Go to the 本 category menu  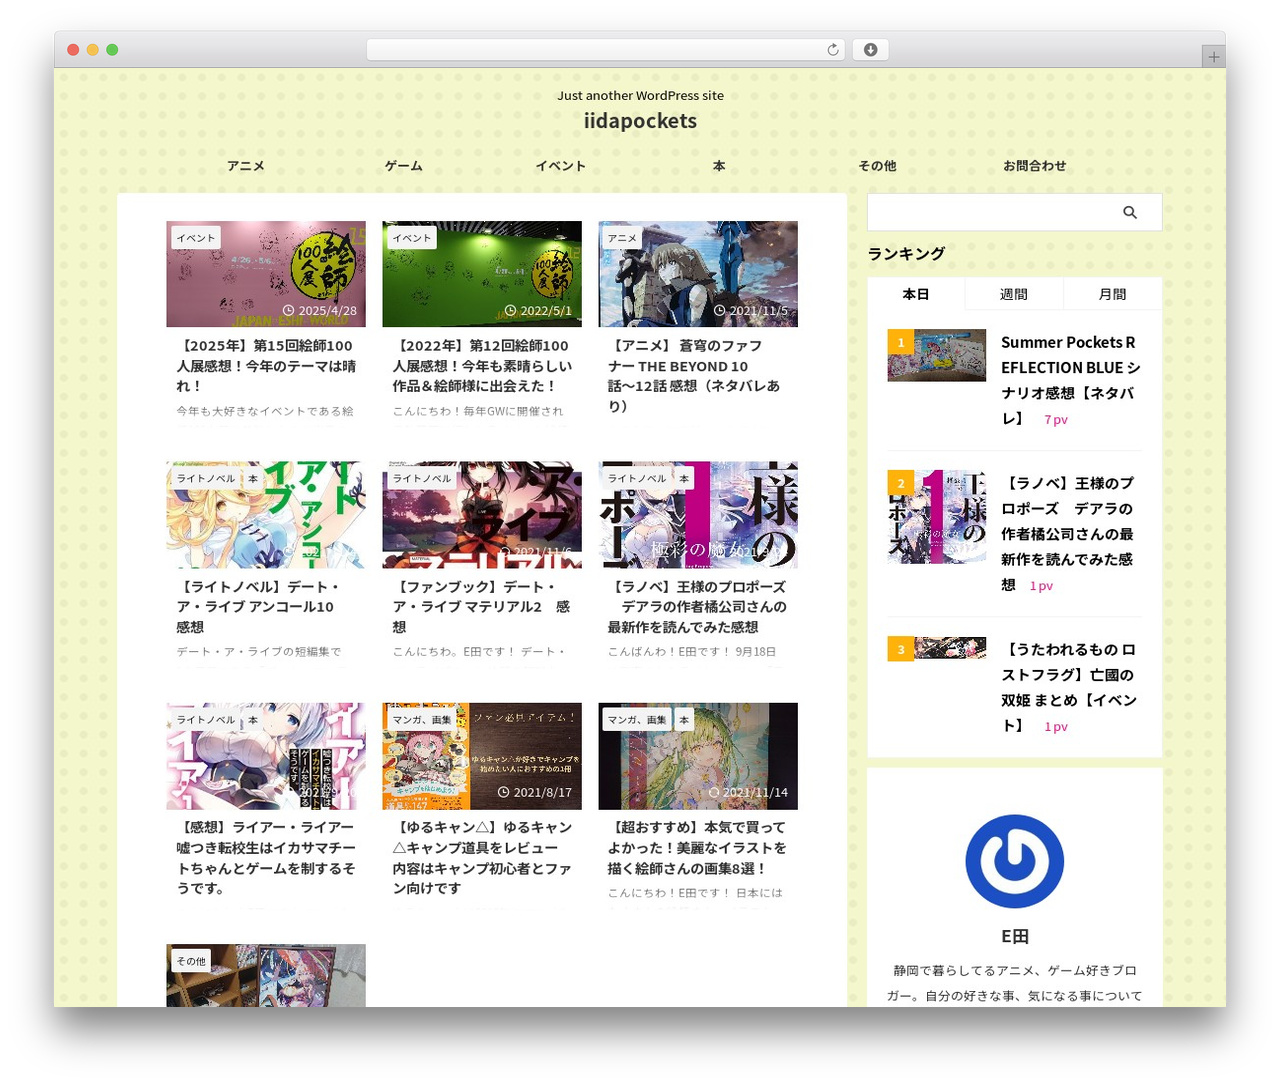(719, 166)
